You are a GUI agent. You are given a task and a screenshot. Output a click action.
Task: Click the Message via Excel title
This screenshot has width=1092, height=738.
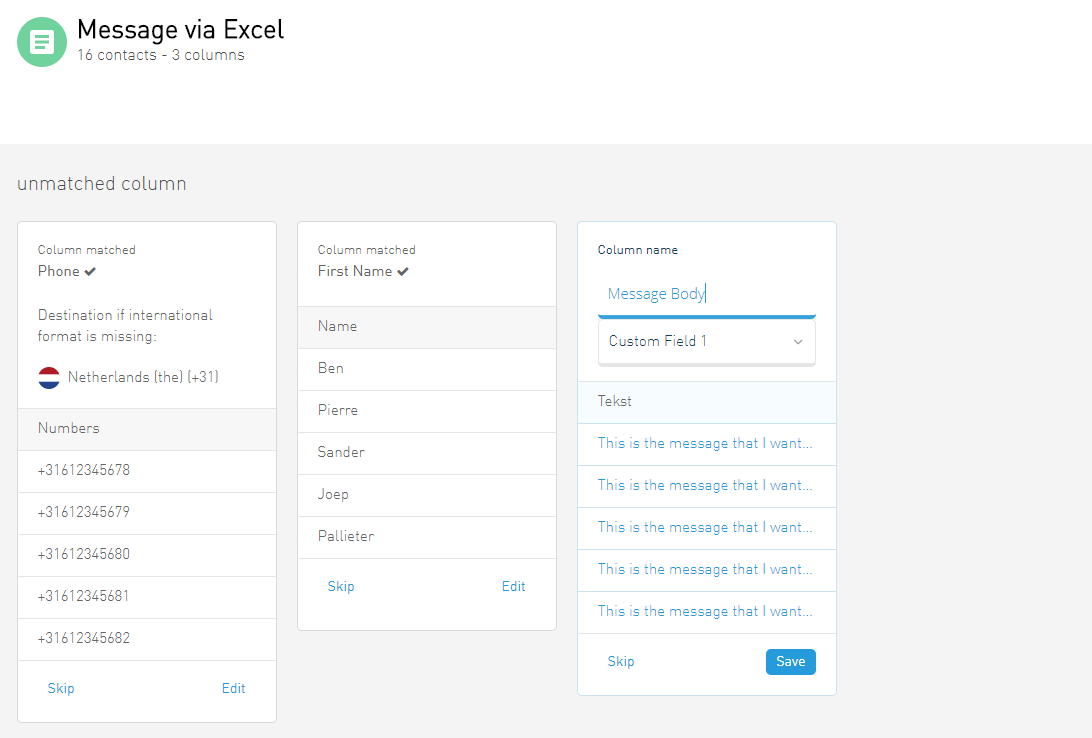180,29
